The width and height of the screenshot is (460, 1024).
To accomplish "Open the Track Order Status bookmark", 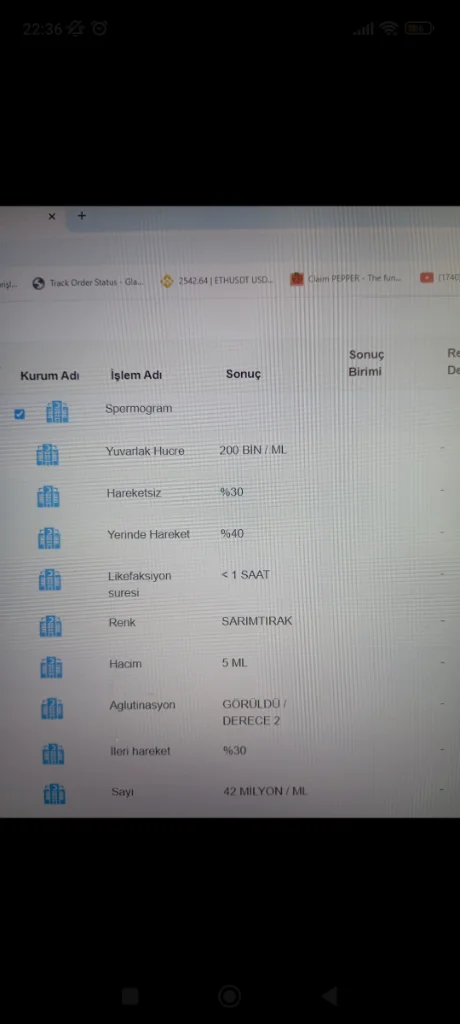I will [88, 283].
